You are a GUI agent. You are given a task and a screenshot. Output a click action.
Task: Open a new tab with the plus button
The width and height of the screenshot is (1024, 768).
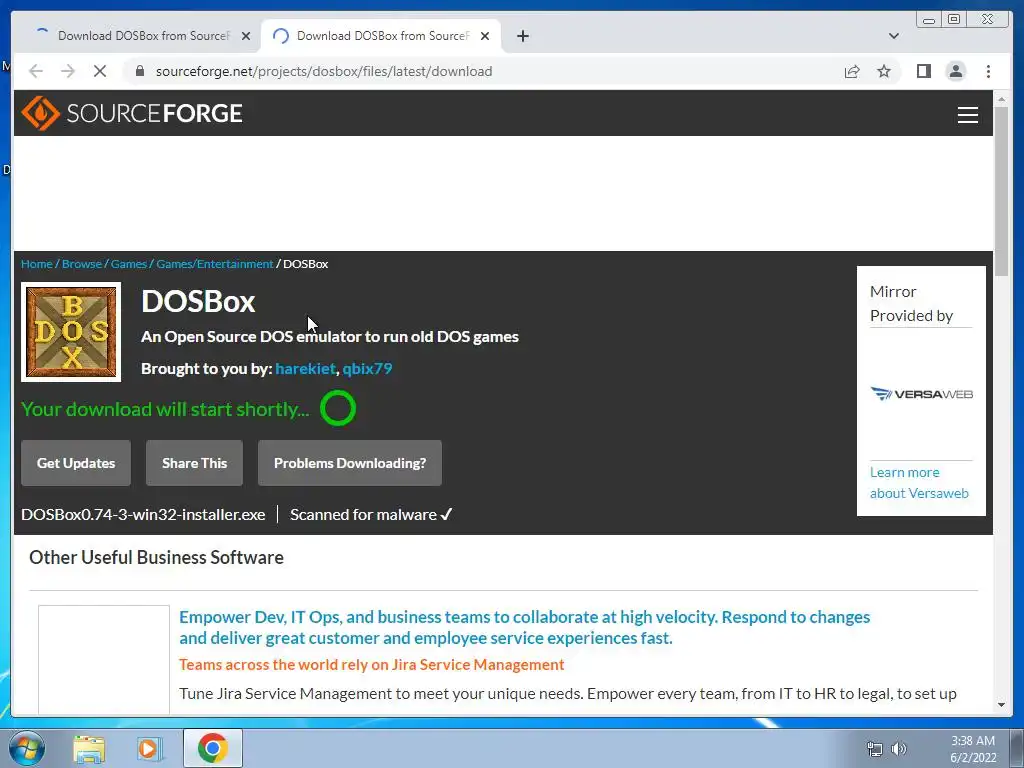tap(522, 36)
